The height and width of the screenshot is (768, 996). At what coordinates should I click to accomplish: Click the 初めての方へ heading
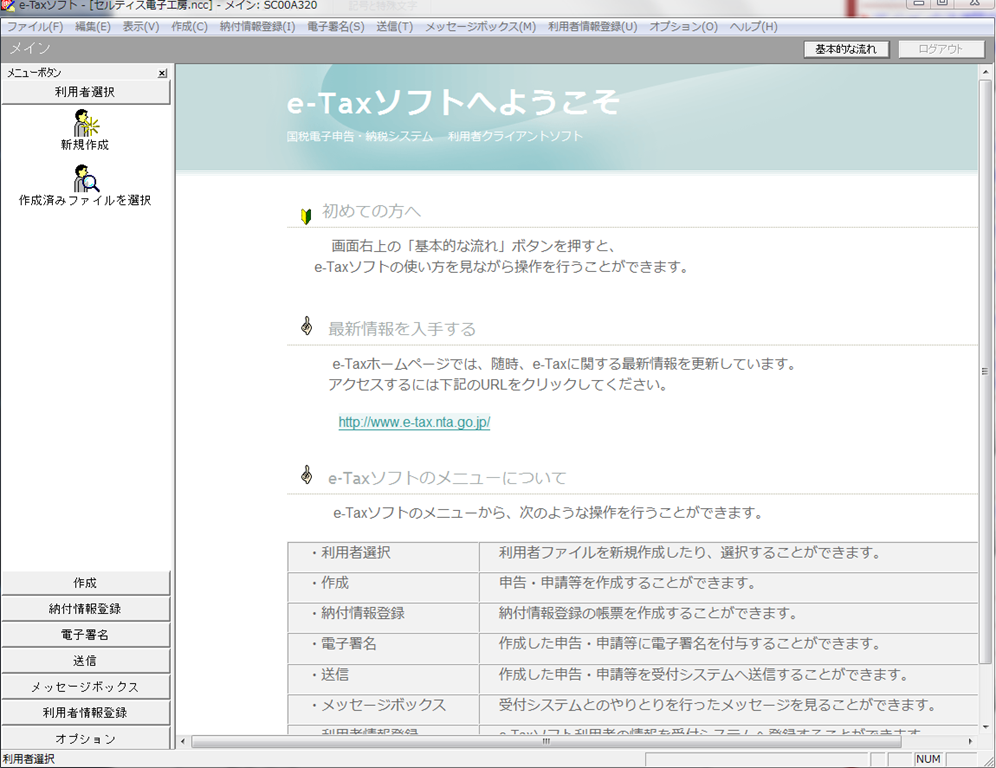(371, 212)
